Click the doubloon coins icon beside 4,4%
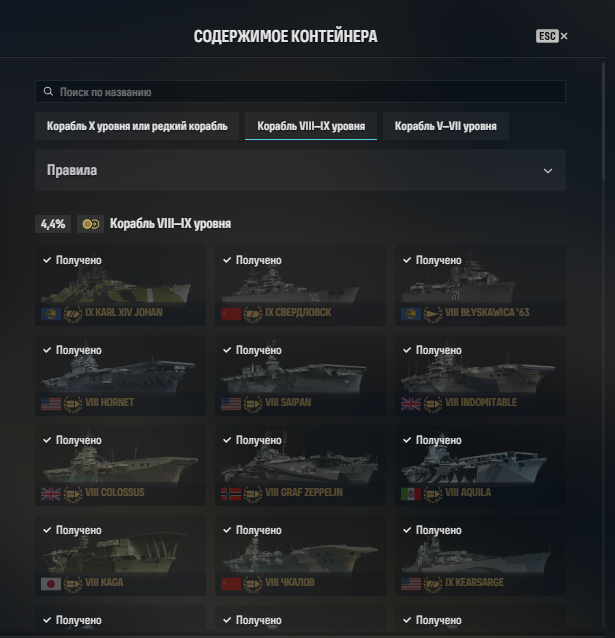The height and width of the screenshot is (638, 615). 90,224
